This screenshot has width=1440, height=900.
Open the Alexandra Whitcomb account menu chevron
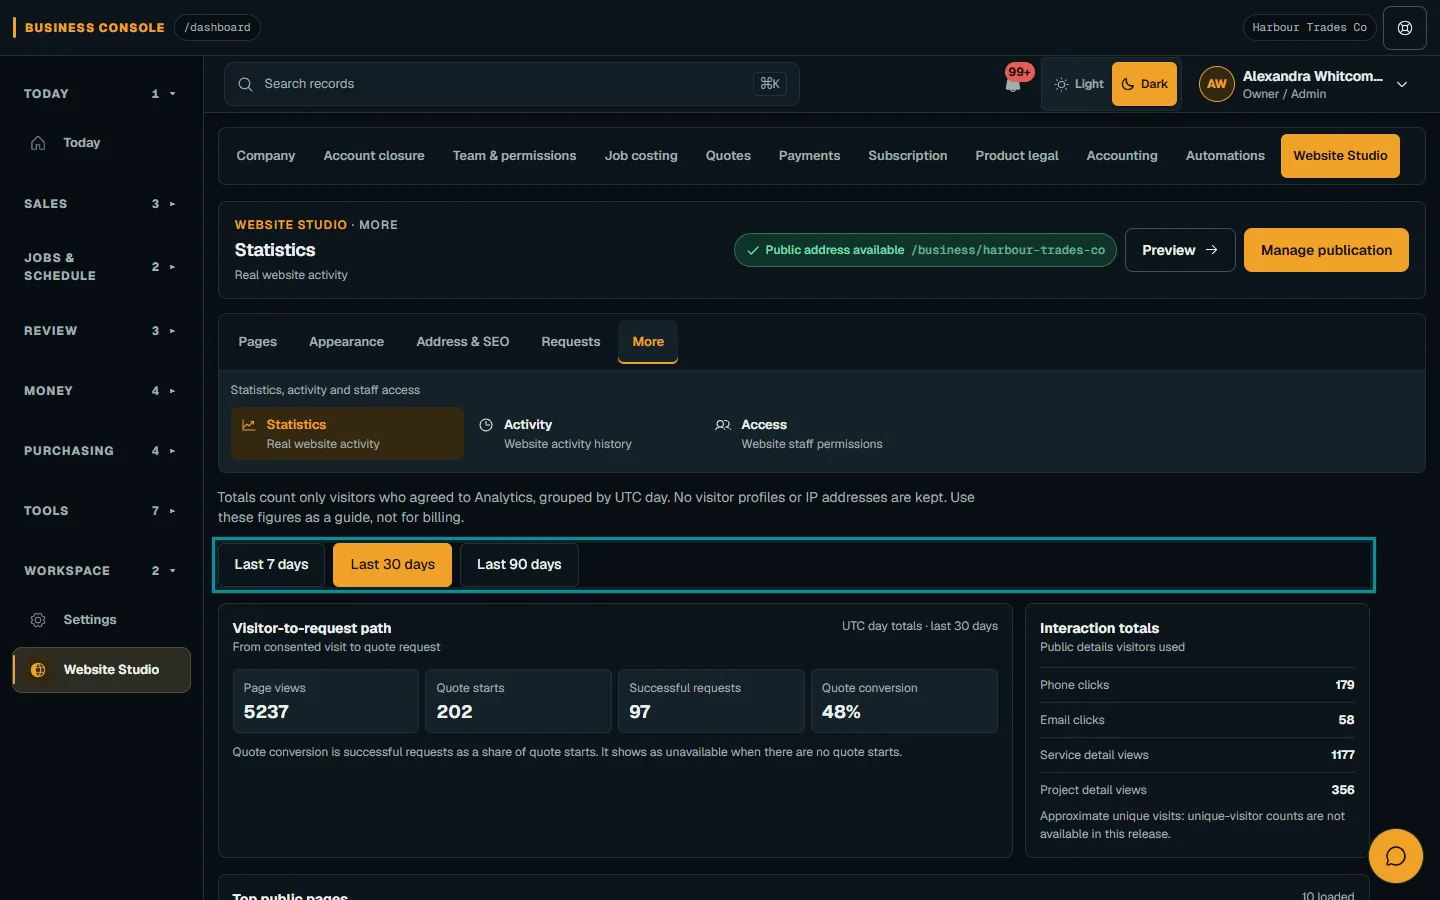1402,85
